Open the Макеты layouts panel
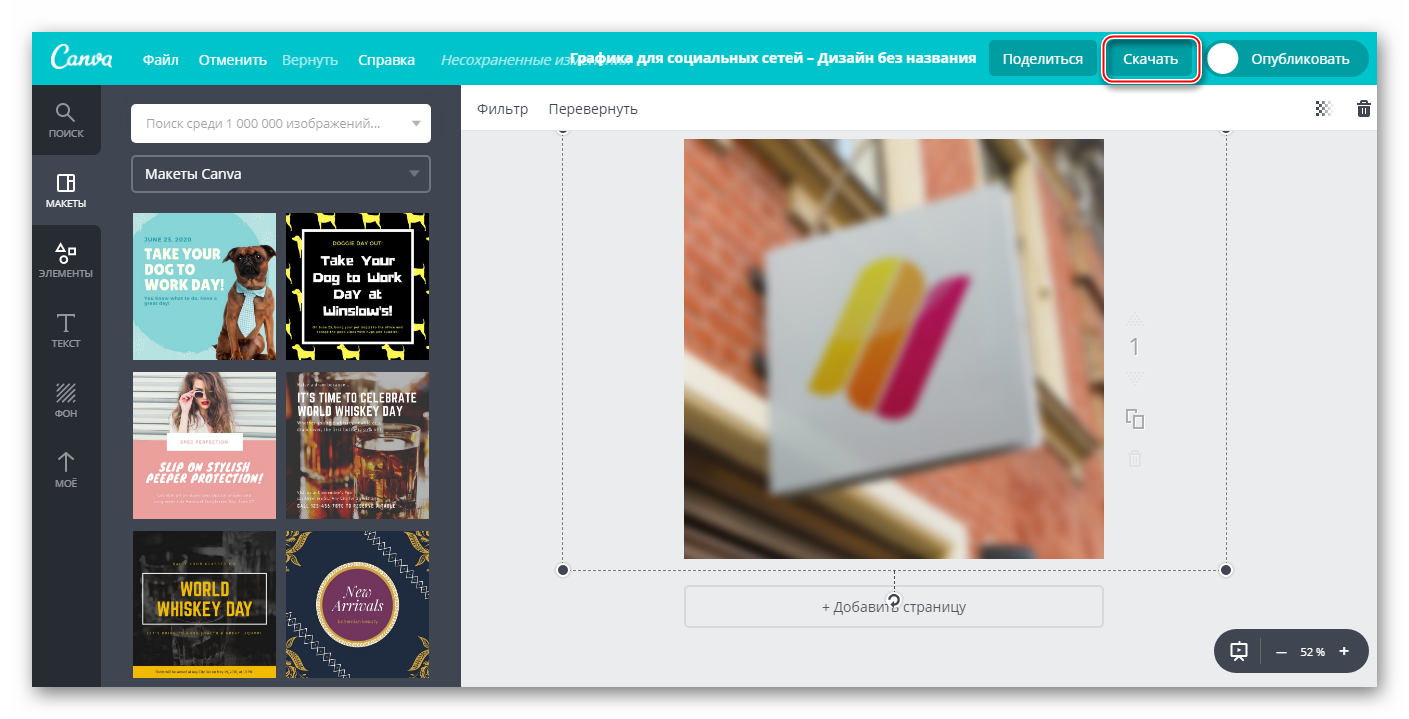Screen dimensions: 1409x719 point(66,190)
